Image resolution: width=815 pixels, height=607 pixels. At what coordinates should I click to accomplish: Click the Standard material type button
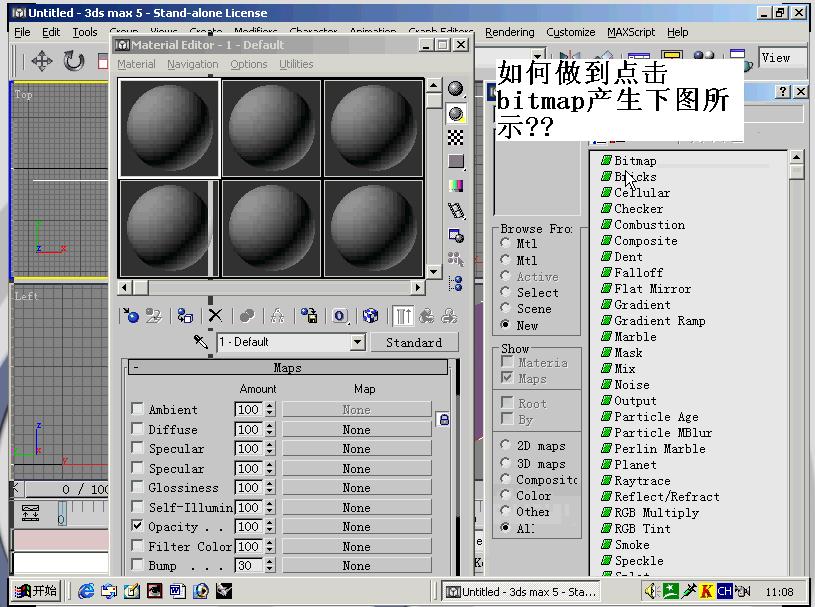click(414, 342)
